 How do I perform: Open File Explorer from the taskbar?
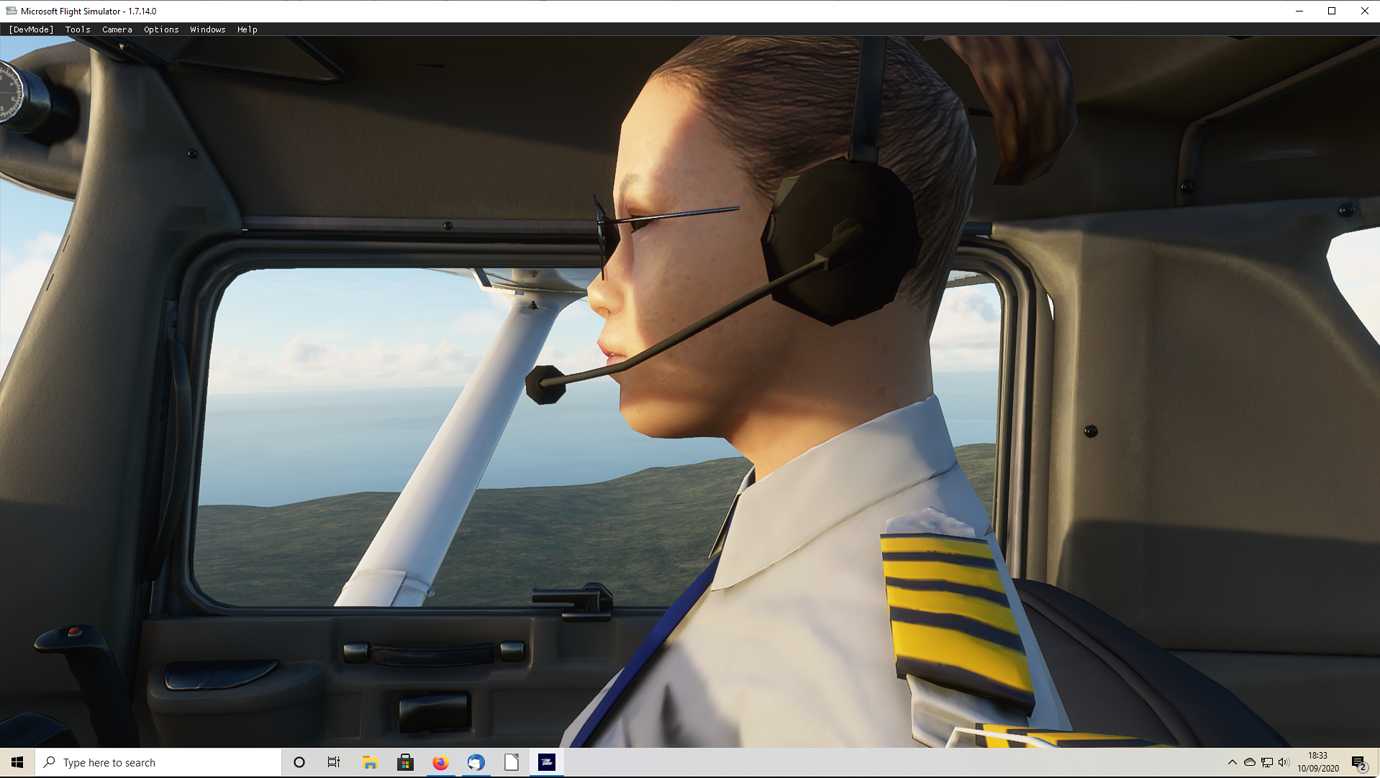[x=369, y=762]
